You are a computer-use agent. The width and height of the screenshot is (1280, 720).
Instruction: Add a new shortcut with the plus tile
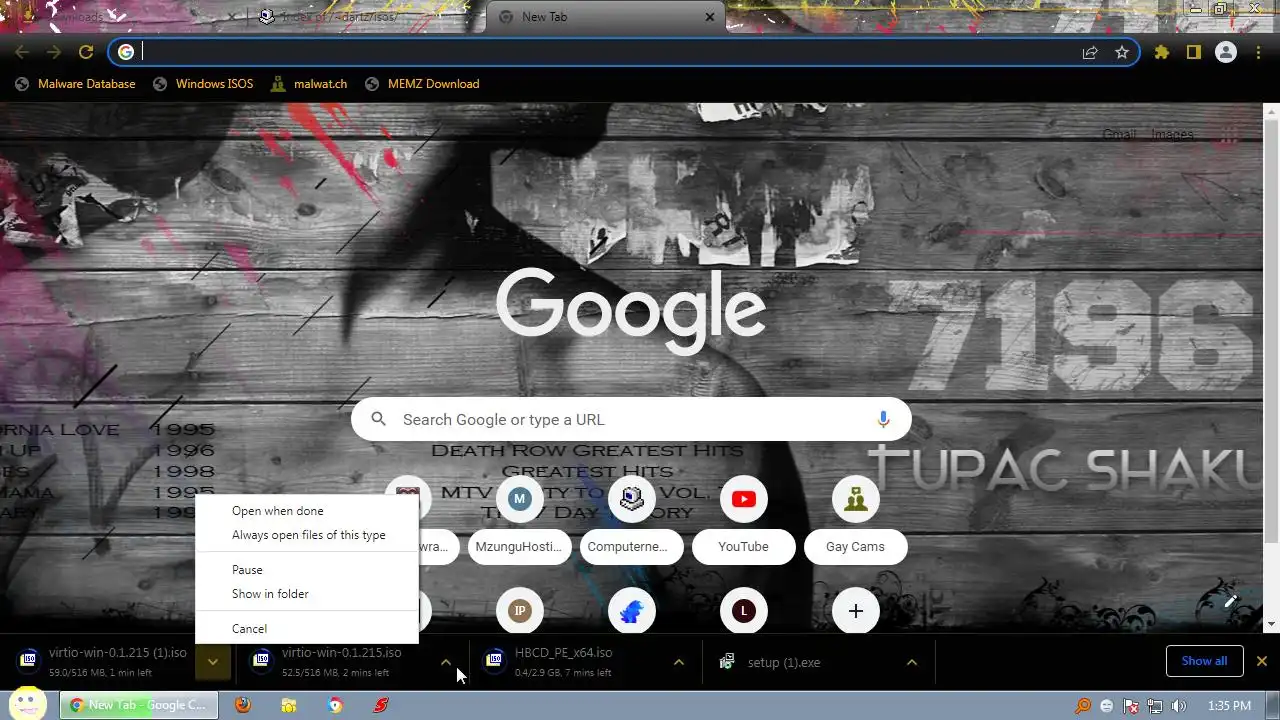click(x=855, y=611)
